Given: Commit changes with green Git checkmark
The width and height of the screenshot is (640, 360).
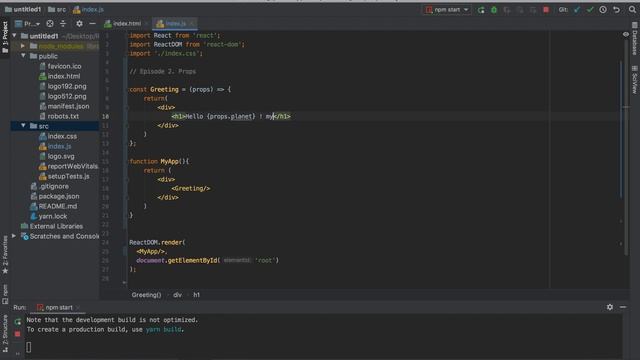Looking at the screenshot, I should pyautogui.click(x=590, y=10).
